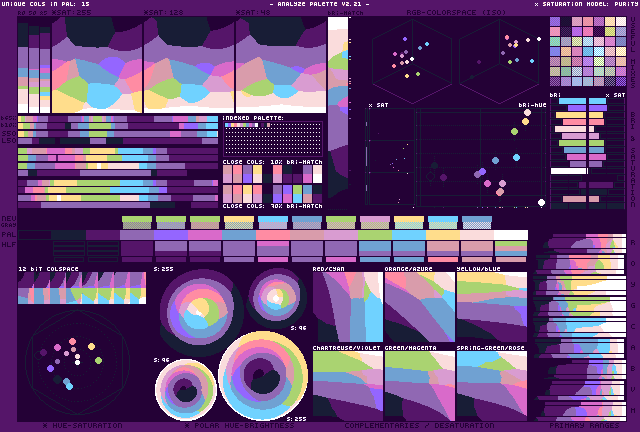Pick the pale pink swatch in the PAL row
This screenshot has height=432, width=640.
pyautogui.click(x=477, y=235)
